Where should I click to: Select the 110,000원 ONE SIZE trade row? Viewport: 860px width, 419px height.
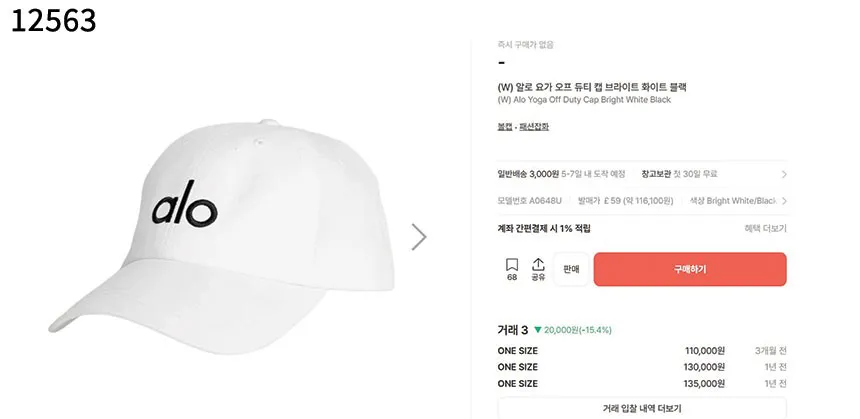pyautogui.click(x=641, y=351)
